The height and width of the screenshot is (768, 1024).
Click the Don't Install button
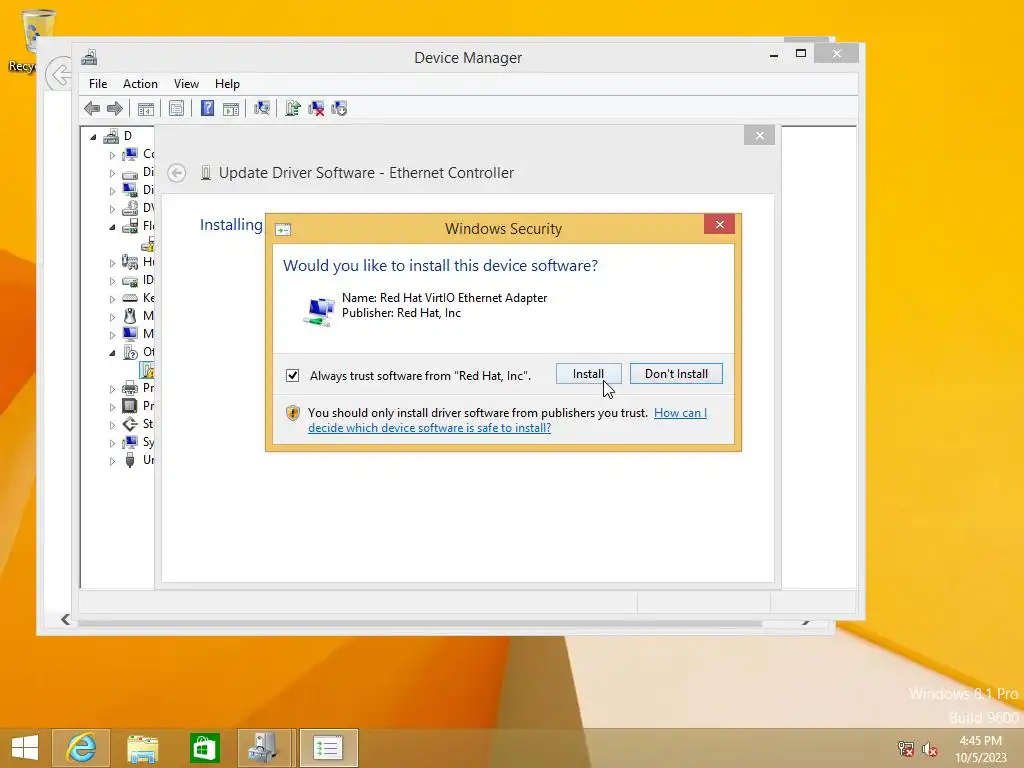(x=676, y=374)
